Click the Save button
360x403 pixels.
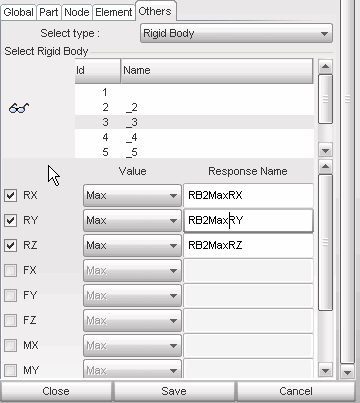coord(174,391)
